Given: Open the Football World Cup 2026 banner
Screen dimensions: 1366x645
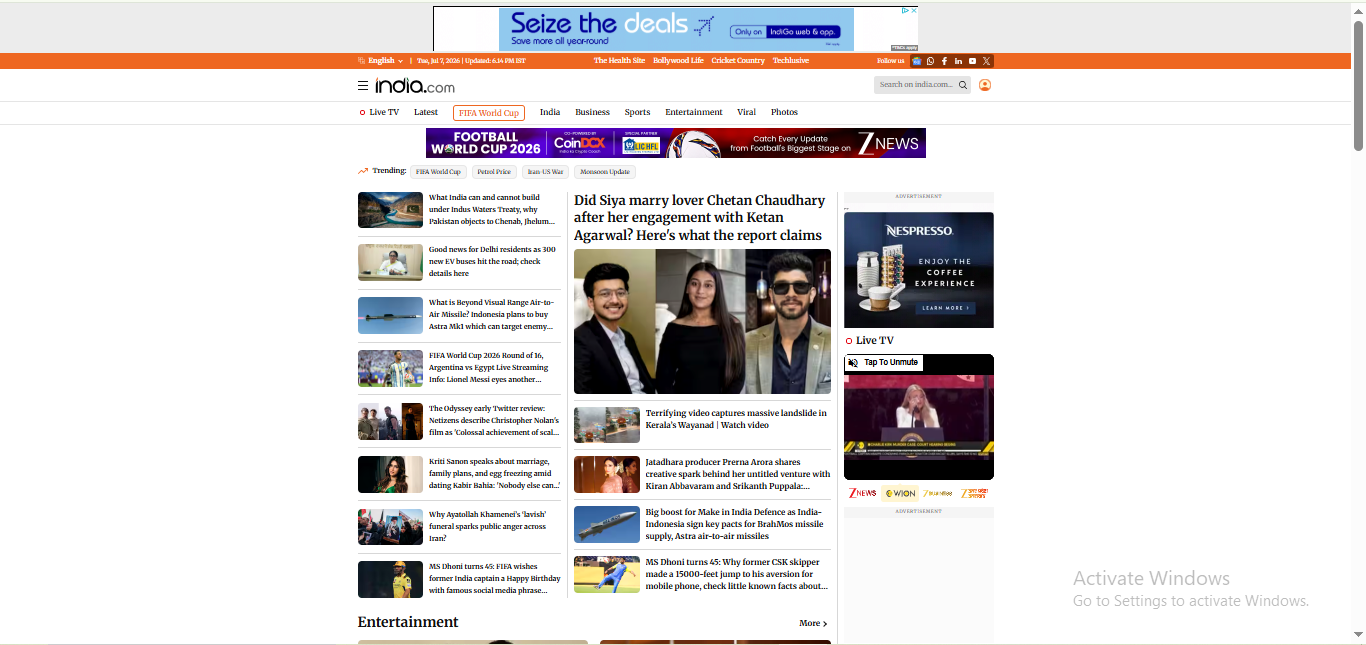Looking at the screenshot, I should point(676,143).
